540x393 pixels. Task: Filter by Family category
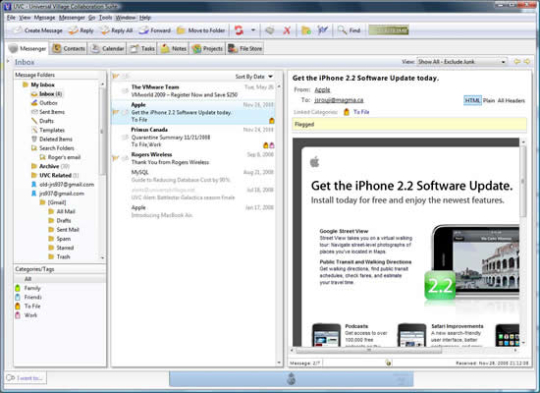pos(28,288)
